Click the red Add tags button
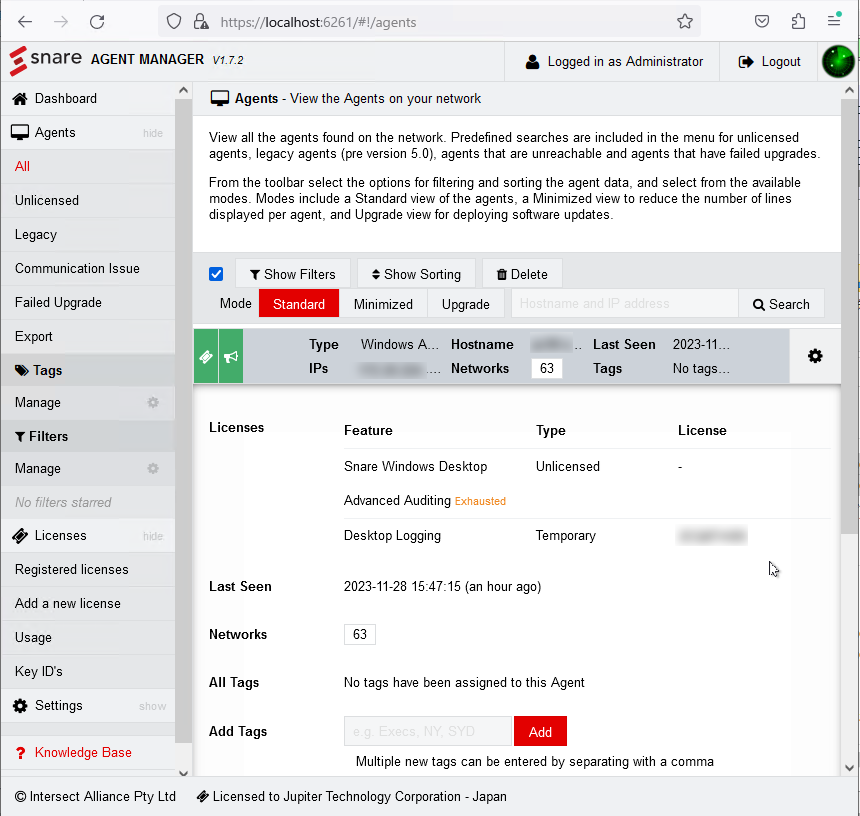860x816 pixels. click(540, 732)
